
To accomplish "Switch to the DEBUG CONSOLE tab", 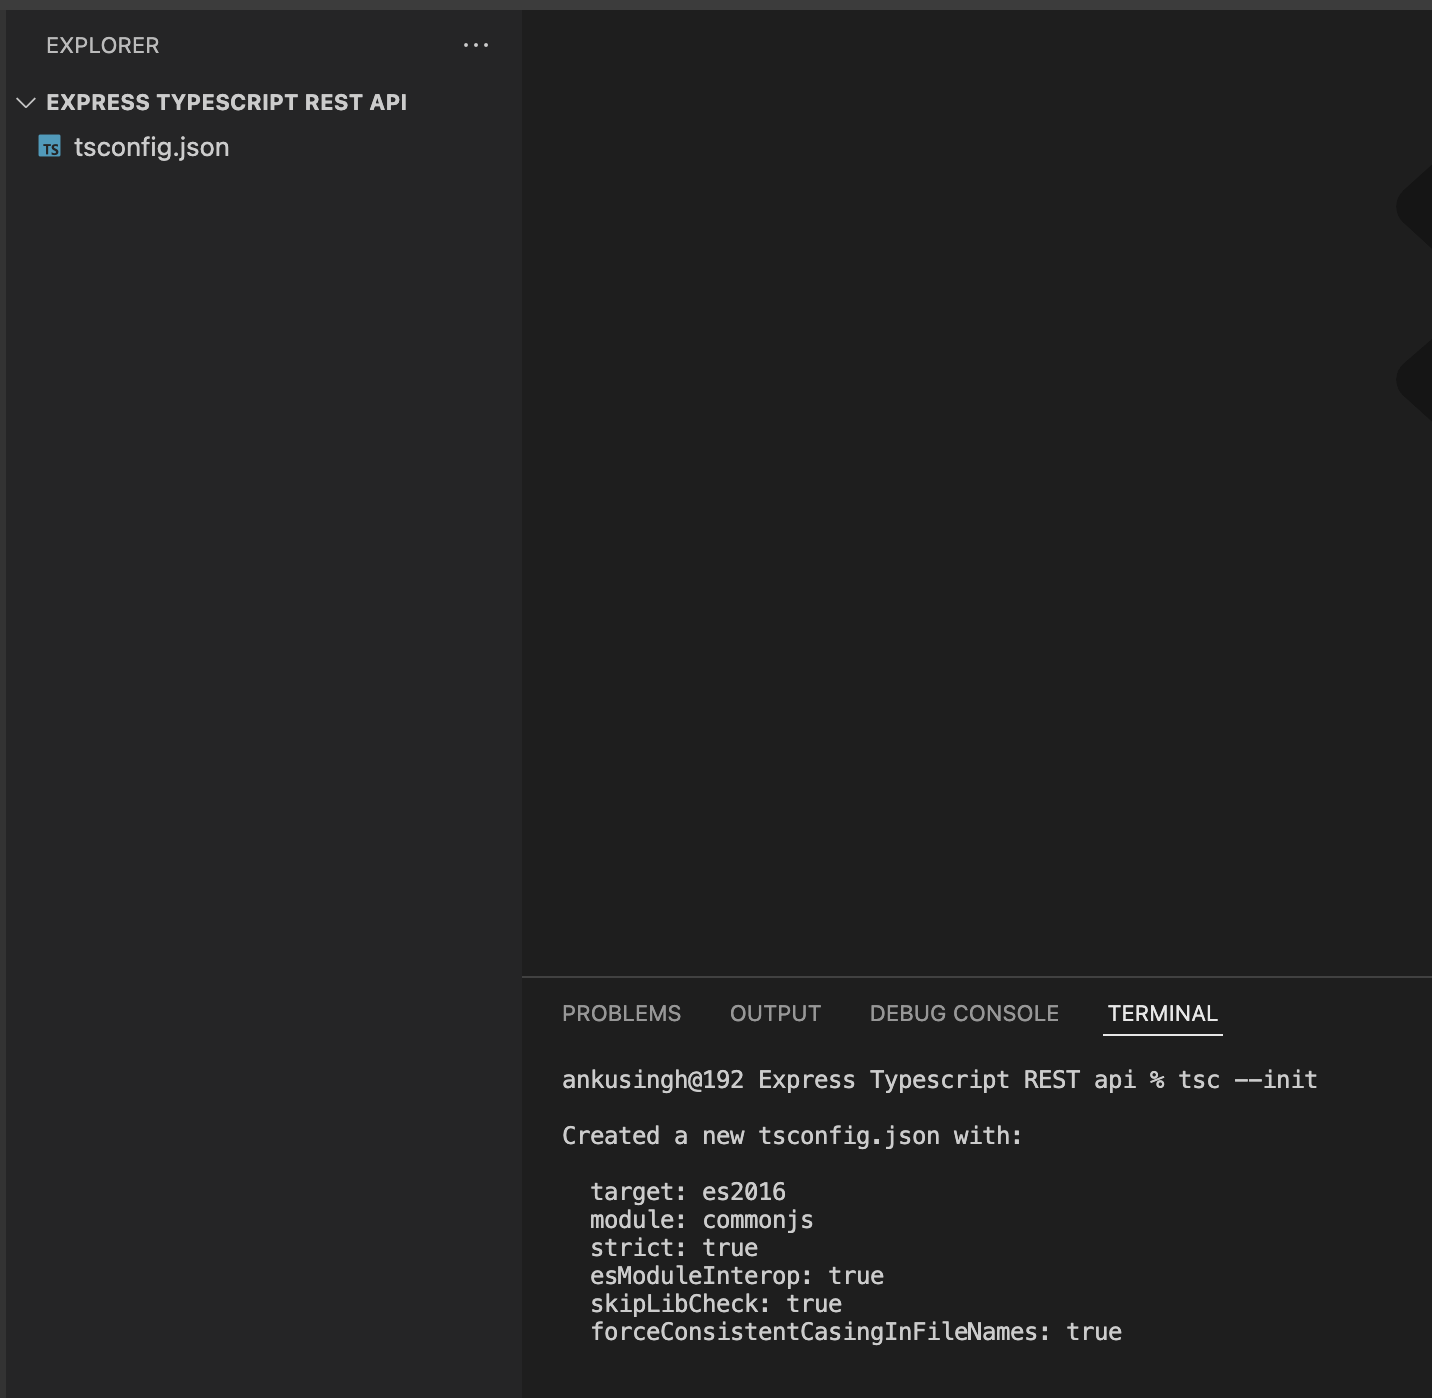I will 964,1013.
